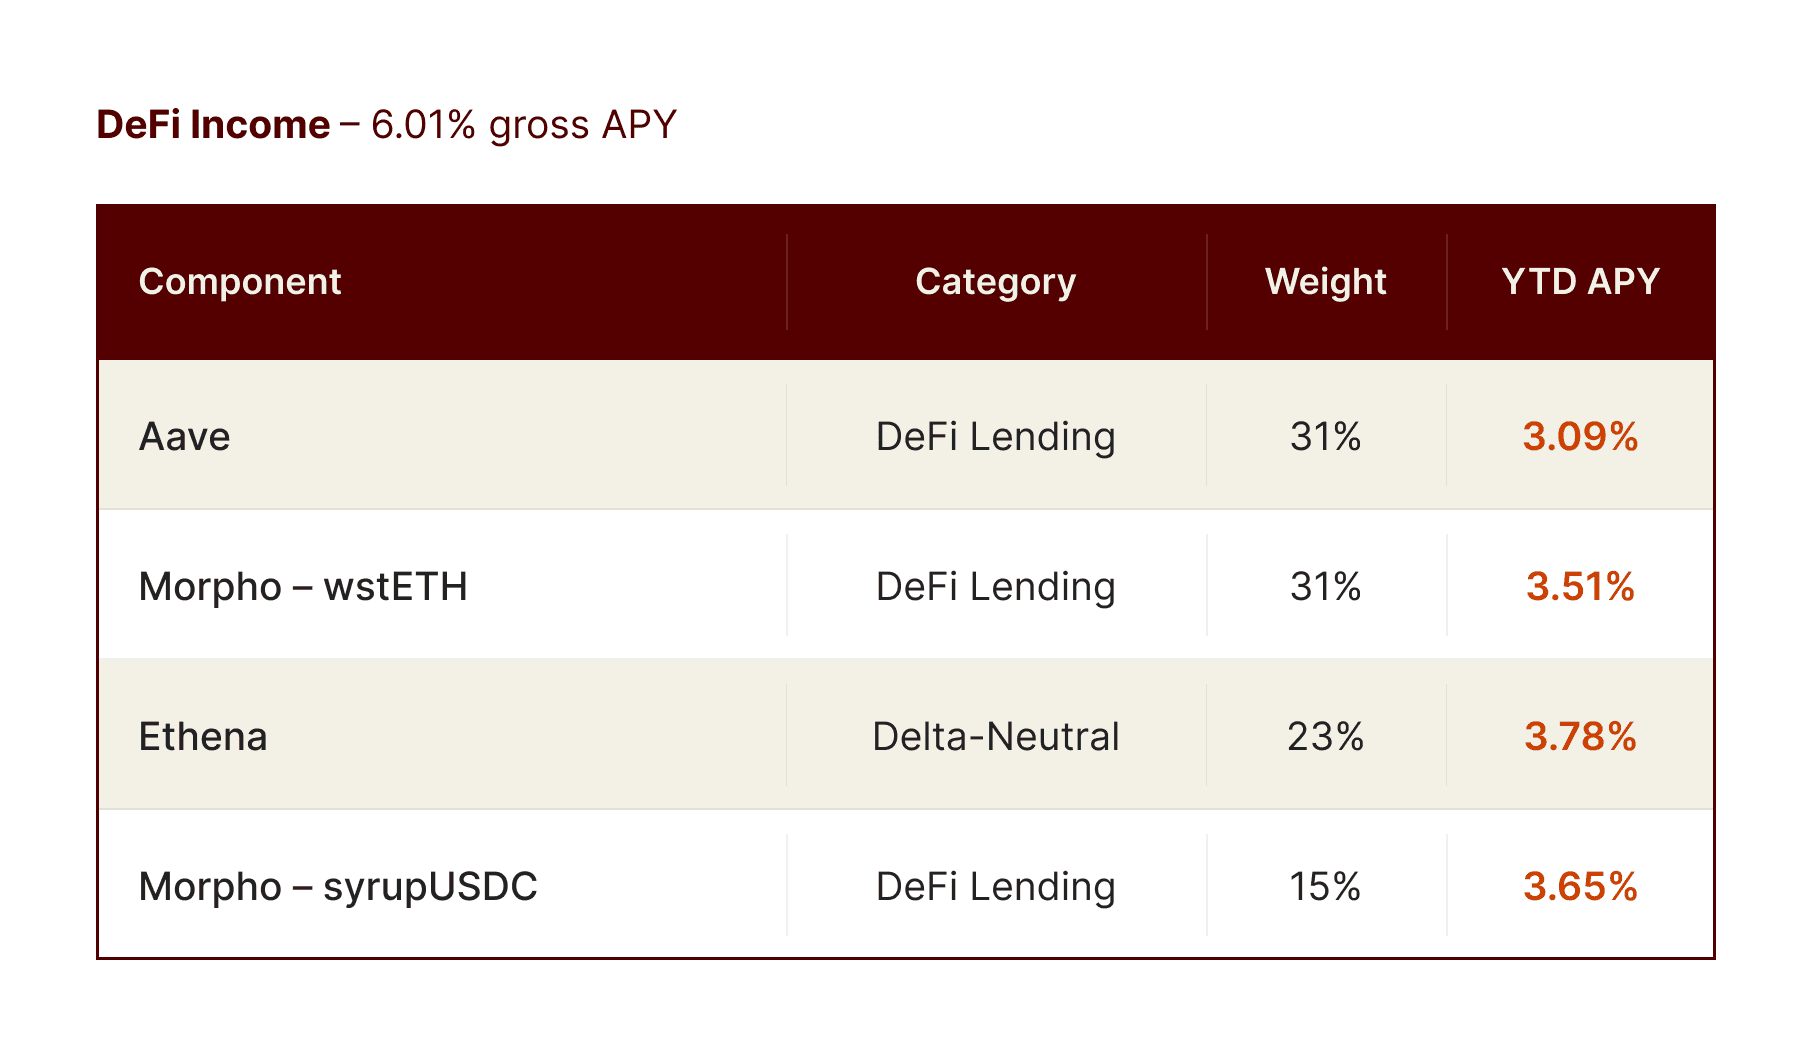Click the 3.78% YTD APY value
Viewport: 1812px width, 1056px height.
tap(1581, 737)
